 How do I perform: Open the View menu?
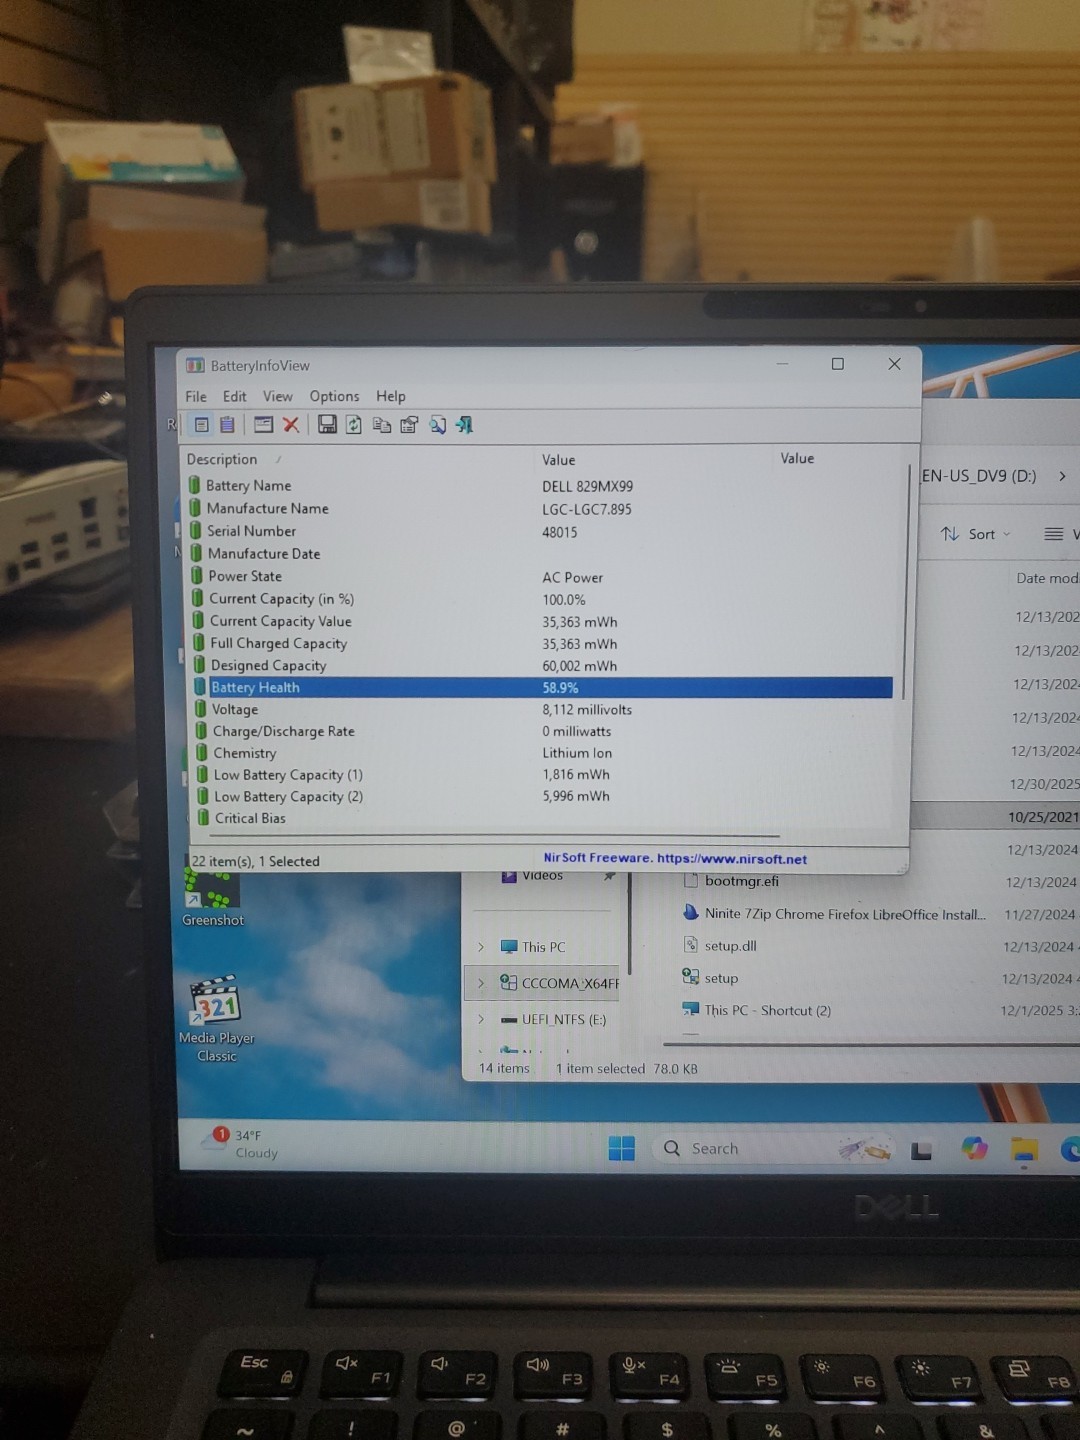tap(278, 396)
